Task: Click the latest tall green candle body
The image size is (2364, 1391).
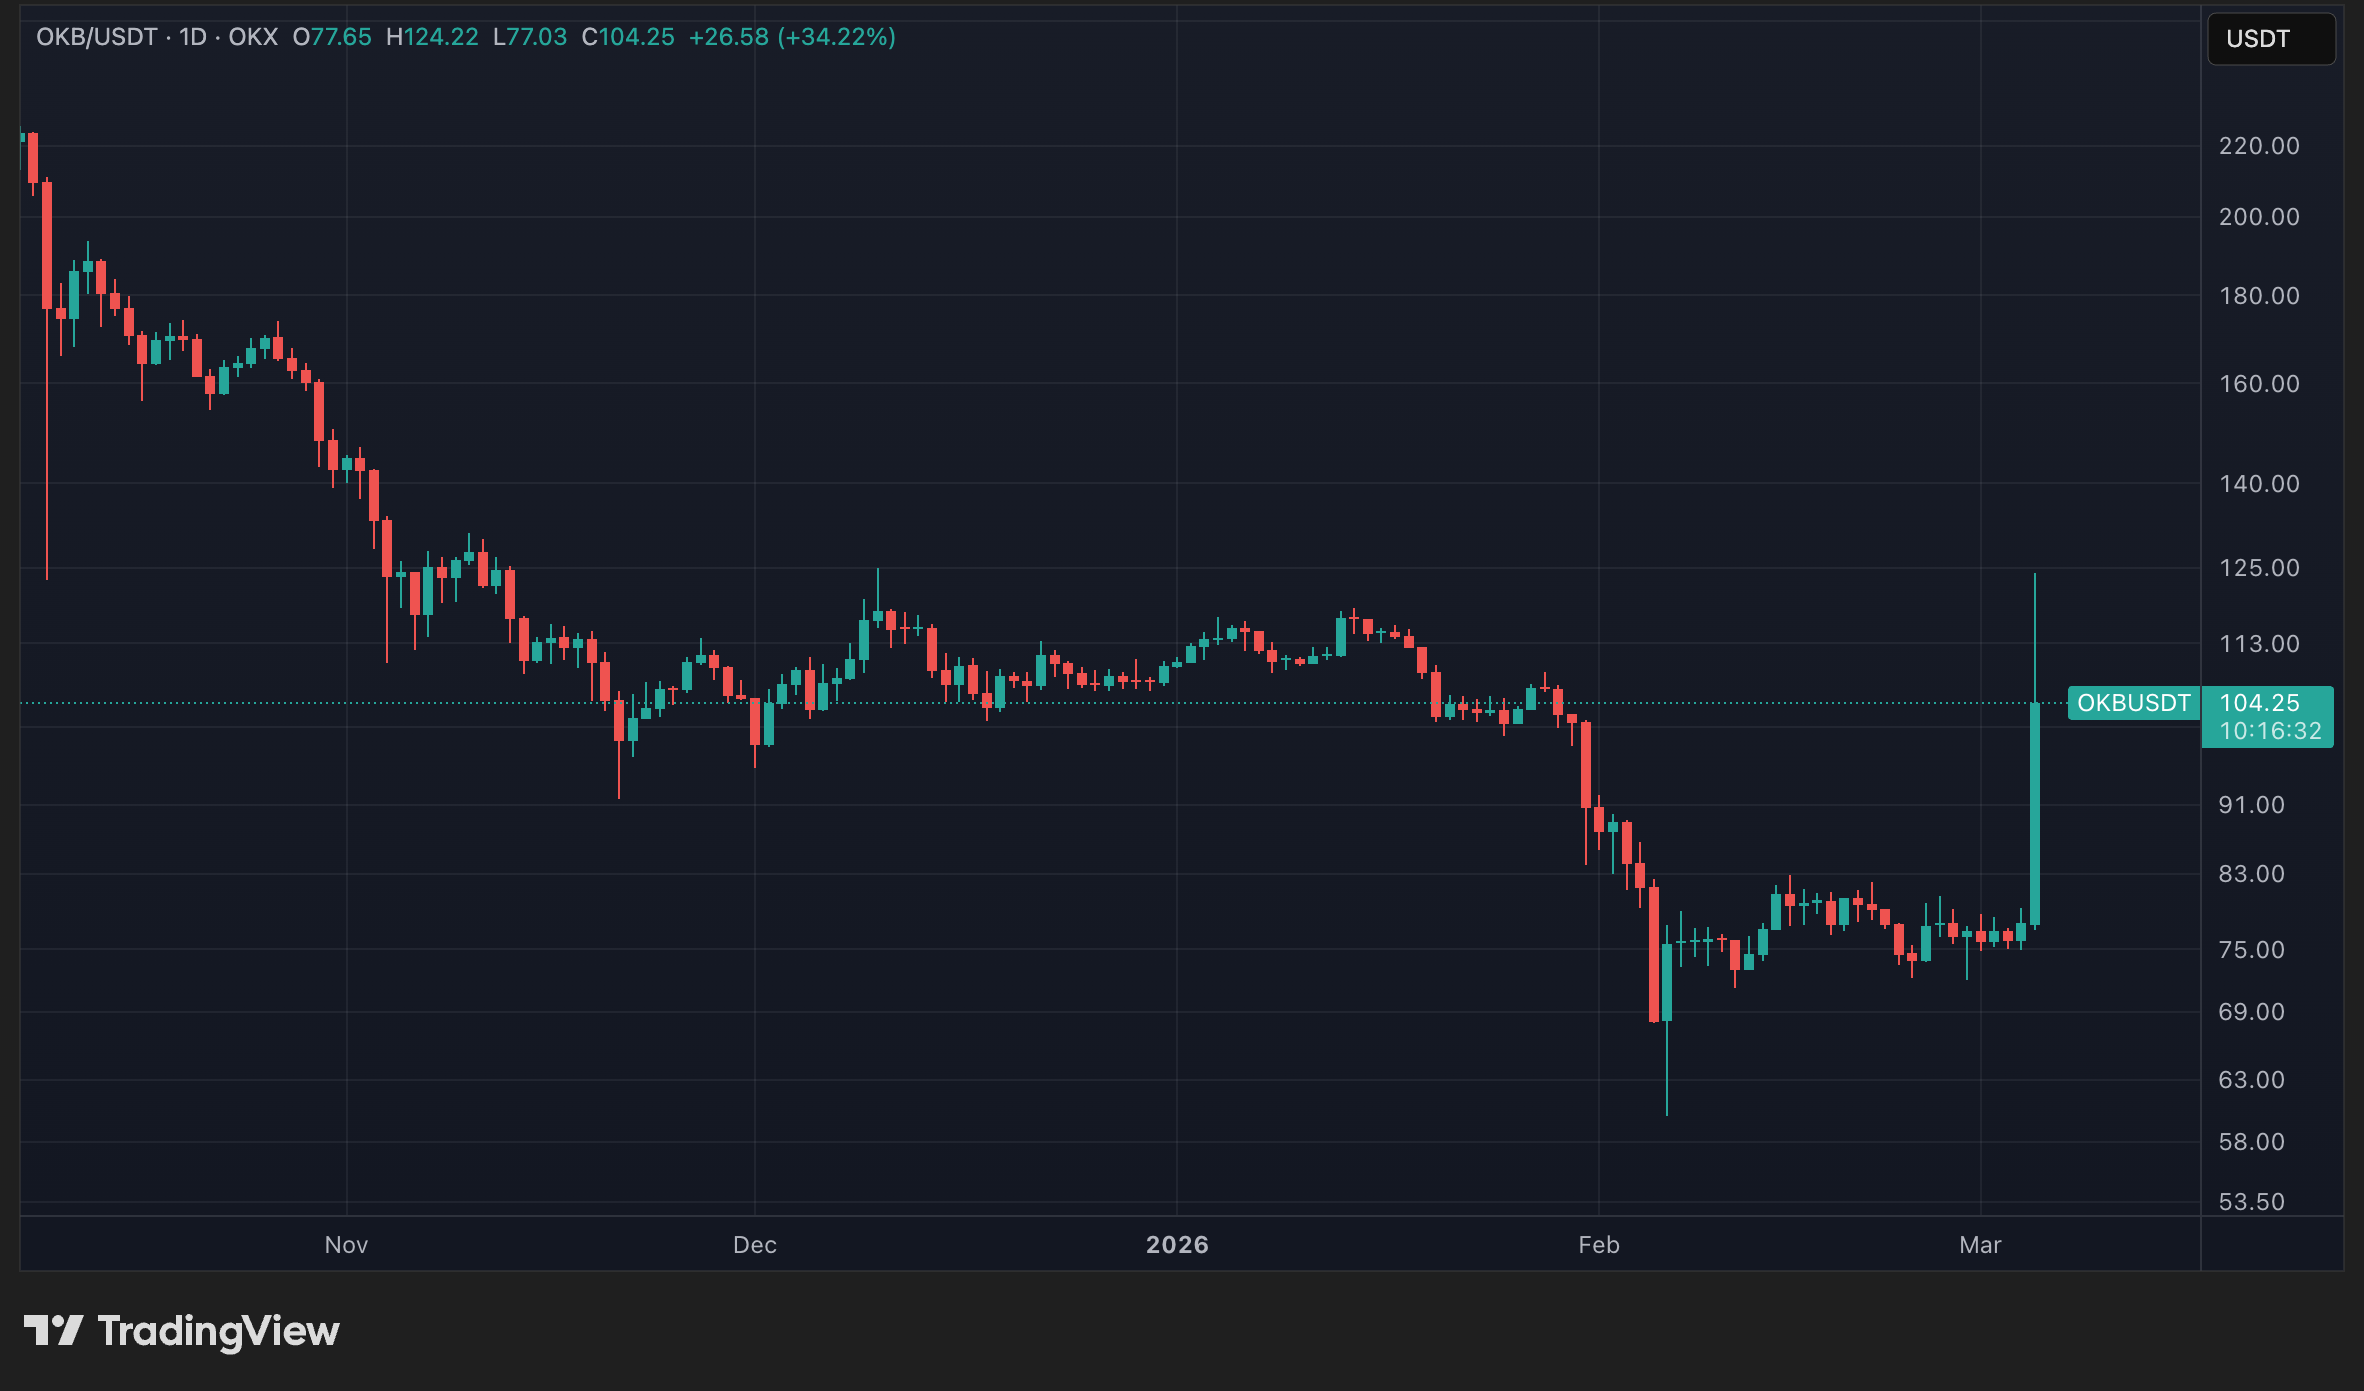Action: (2035, 815)
